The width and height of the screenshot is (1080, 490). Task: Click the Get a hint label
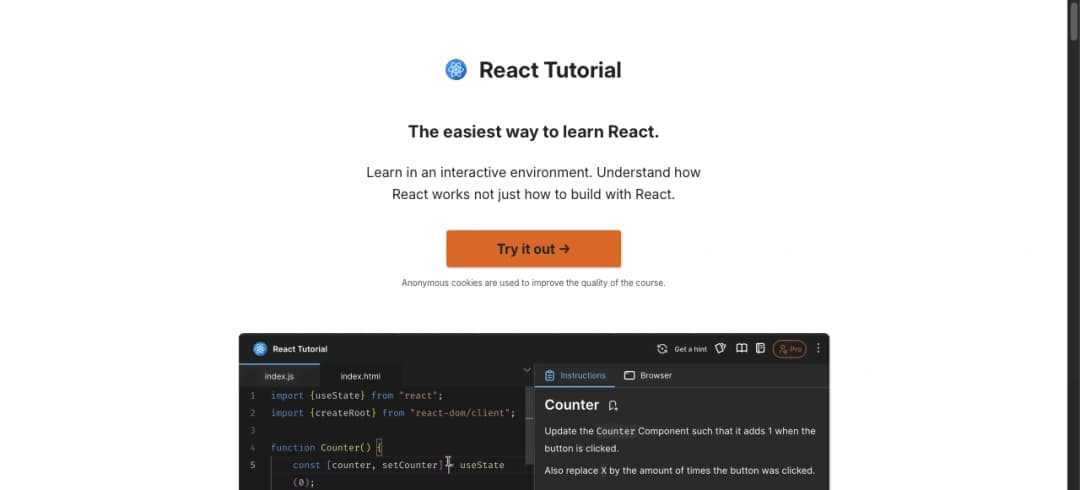(x=690, y=349)
